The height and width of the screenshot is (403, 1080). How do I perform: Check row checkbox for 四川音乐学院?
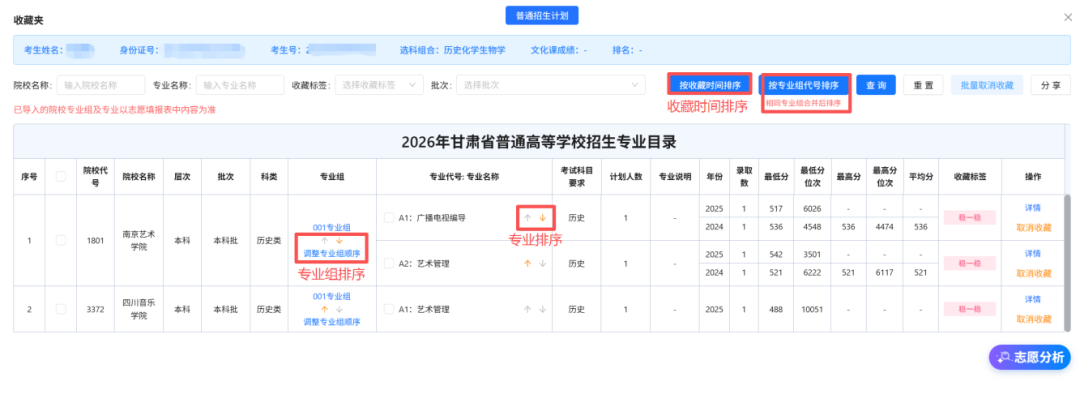(x=61, y=309)
